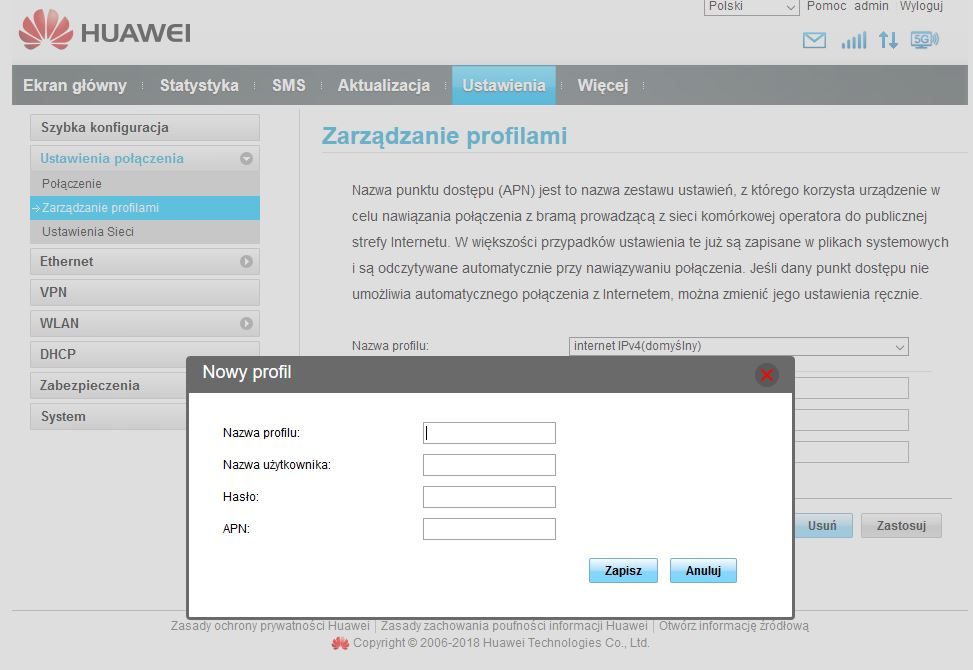Click the envelope message icon
Image resolution: width=973 pixels, height=670 pixels.
click(813, 40)
